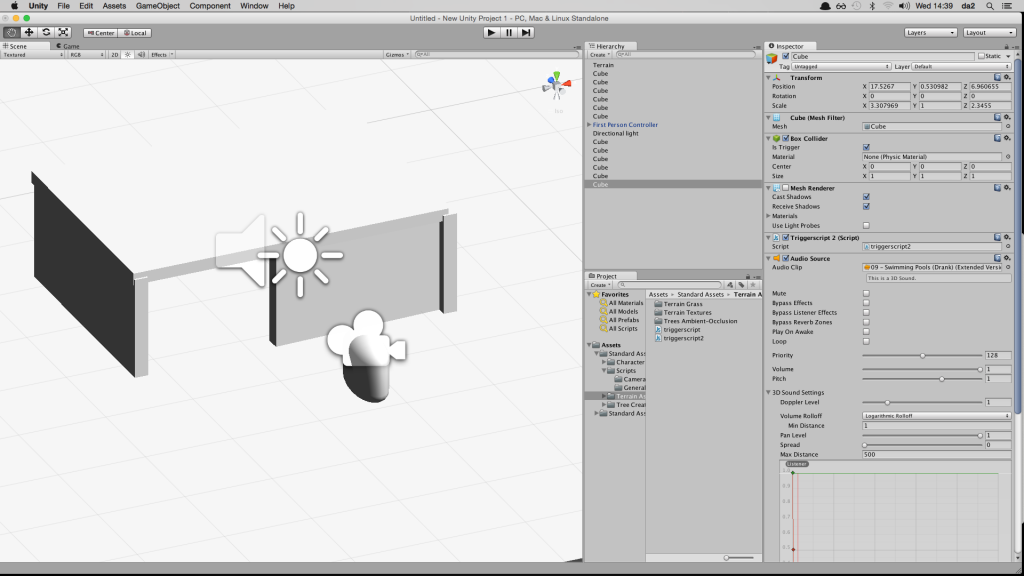Select the Rotate tool

click(x=46, y=32)
